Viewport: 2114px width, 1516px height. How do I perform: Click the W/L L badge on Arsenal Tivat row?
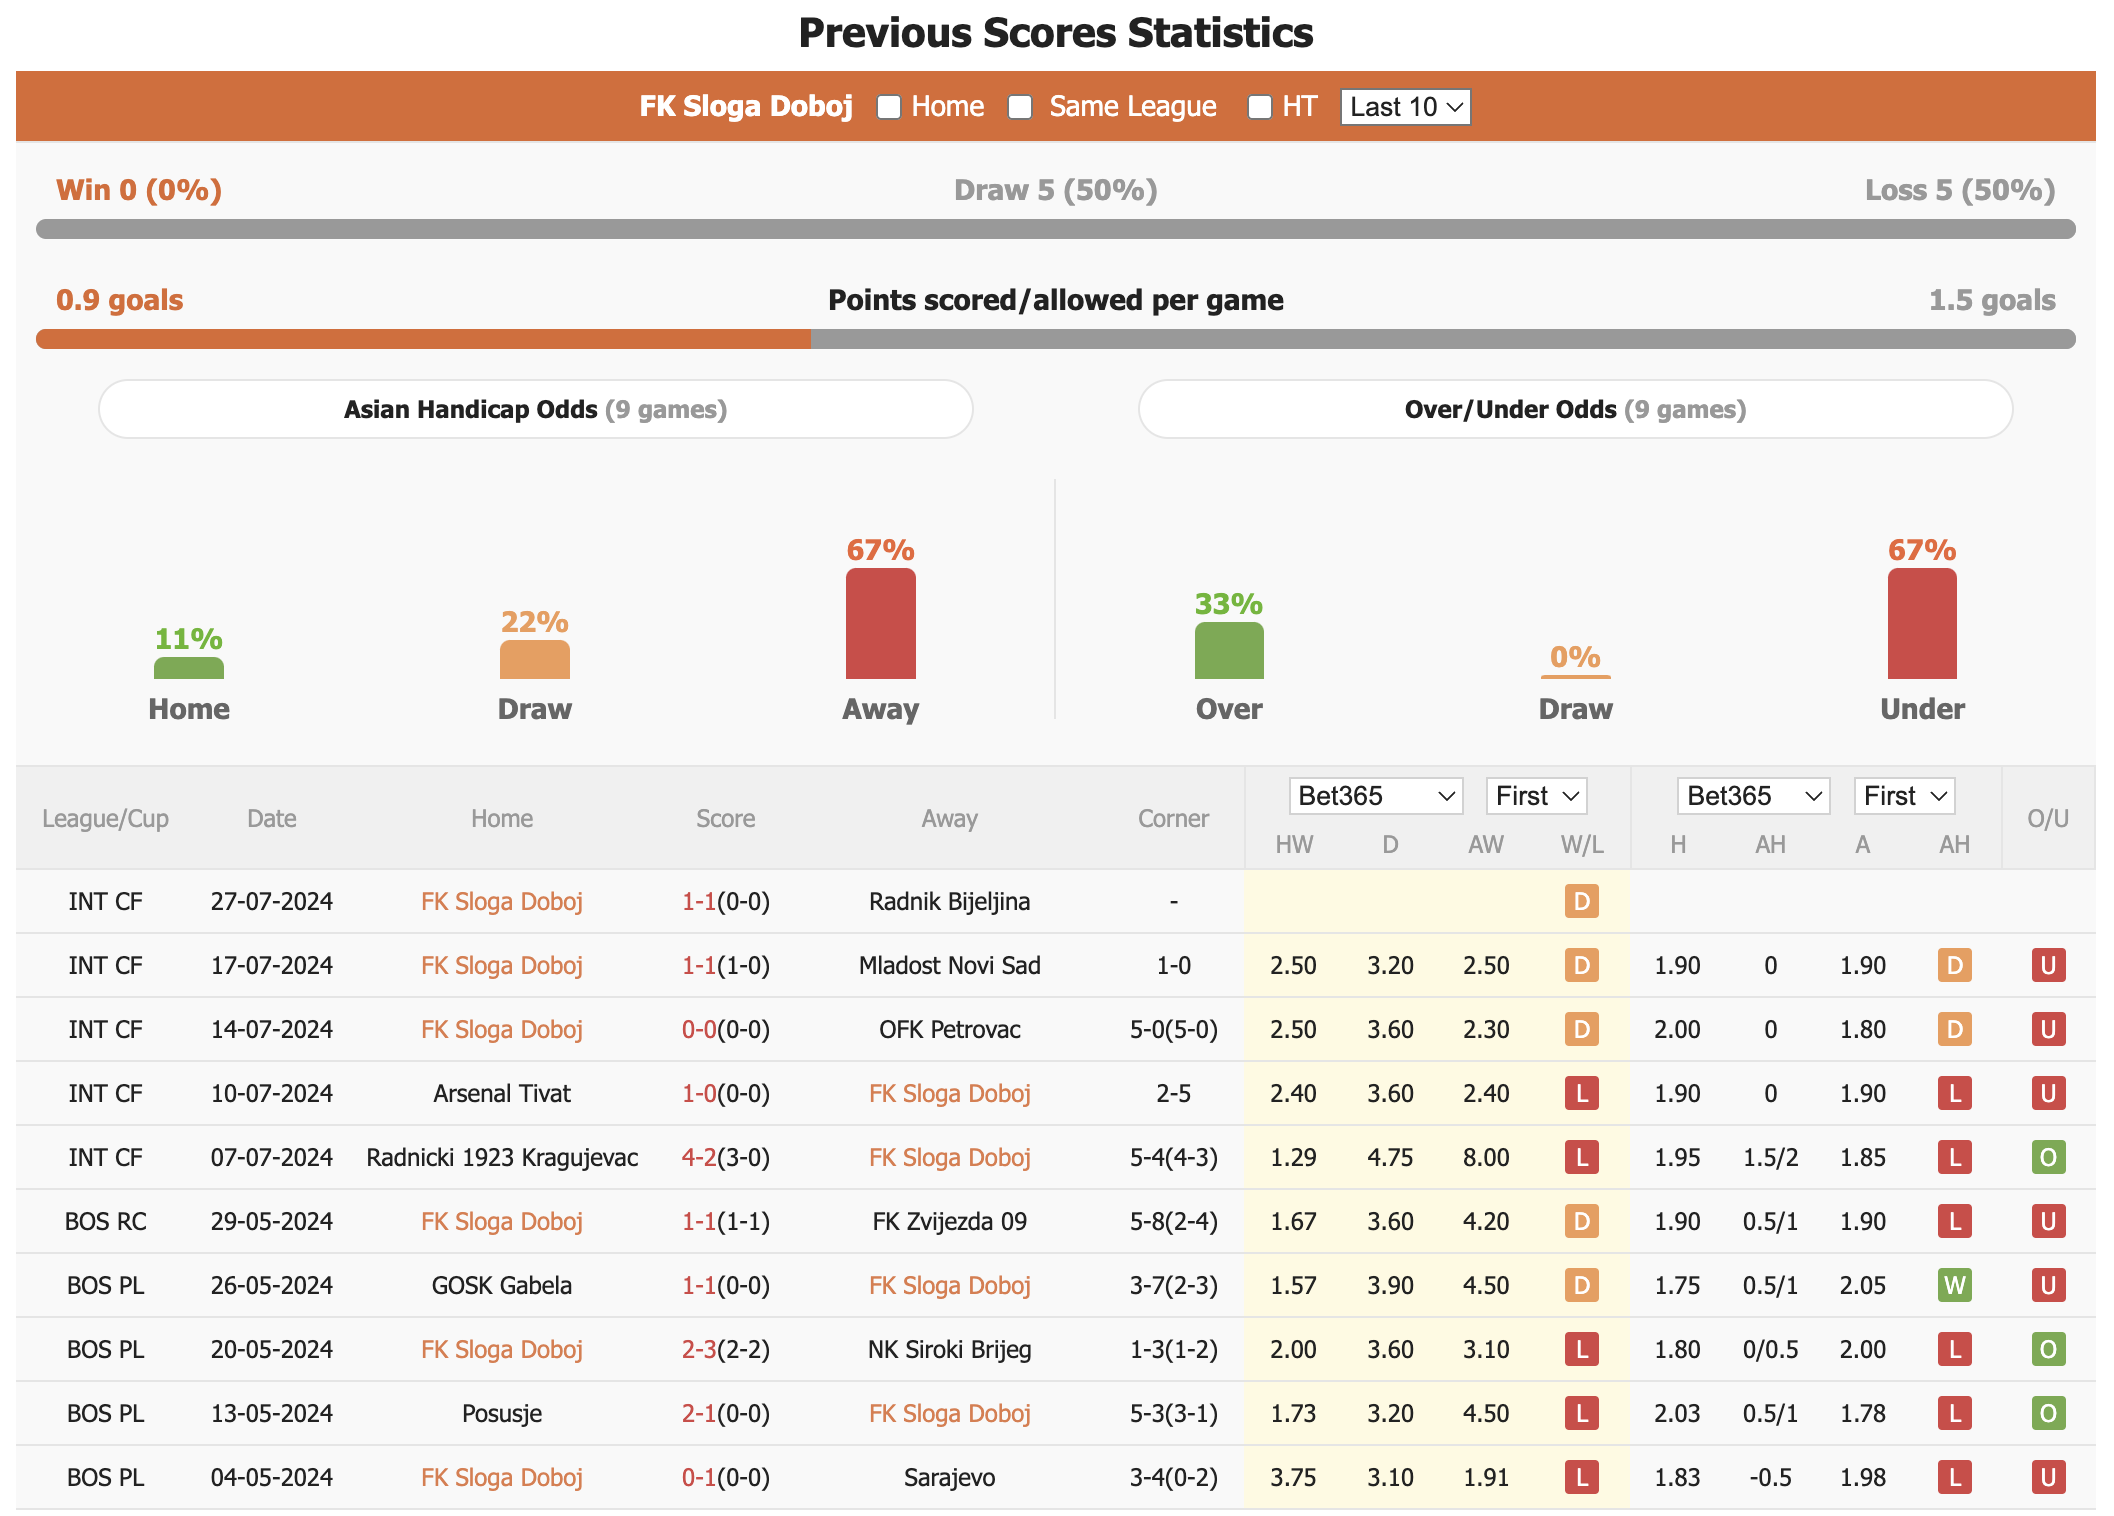coord(1582,1093)
